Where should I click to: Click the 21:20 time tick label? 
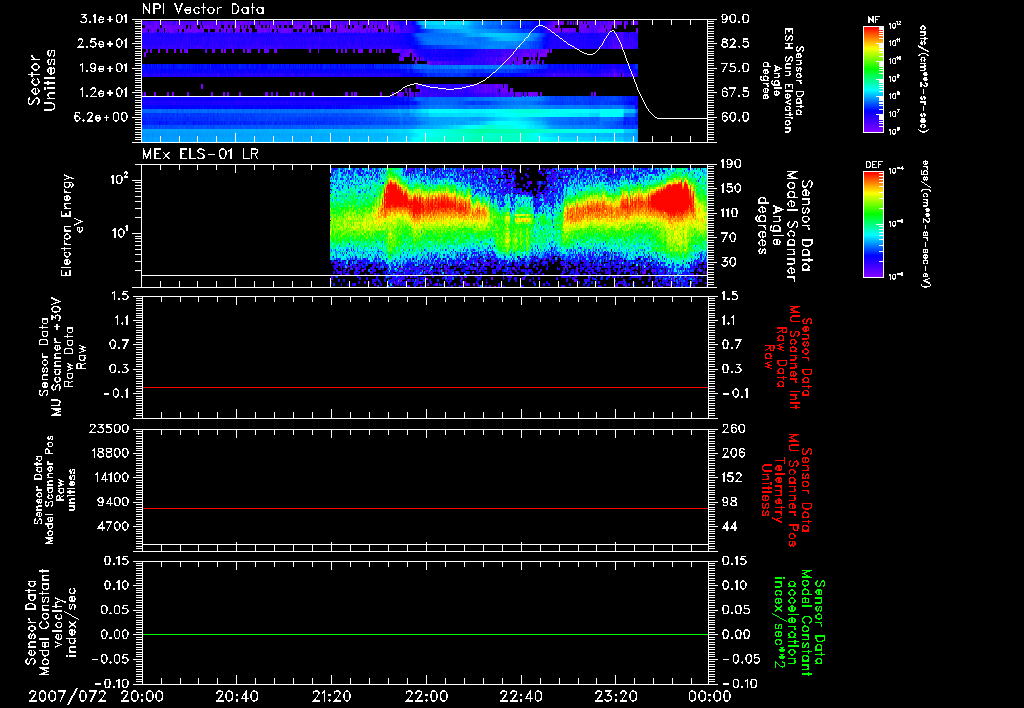332,696
